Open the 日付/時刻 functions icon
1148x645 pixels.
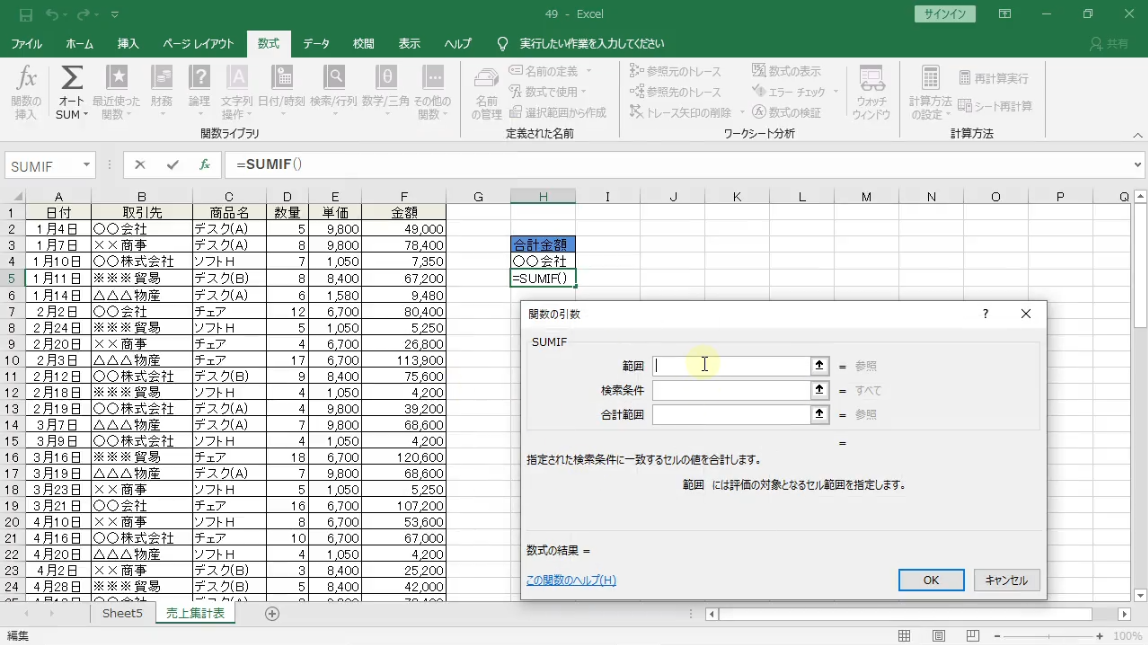(x=281, y=92)
